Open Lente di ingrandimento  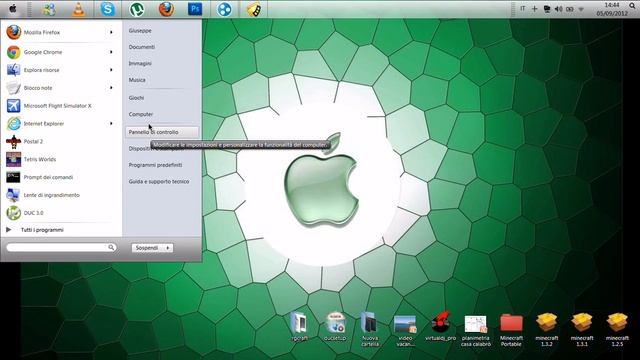pos(51,195)
